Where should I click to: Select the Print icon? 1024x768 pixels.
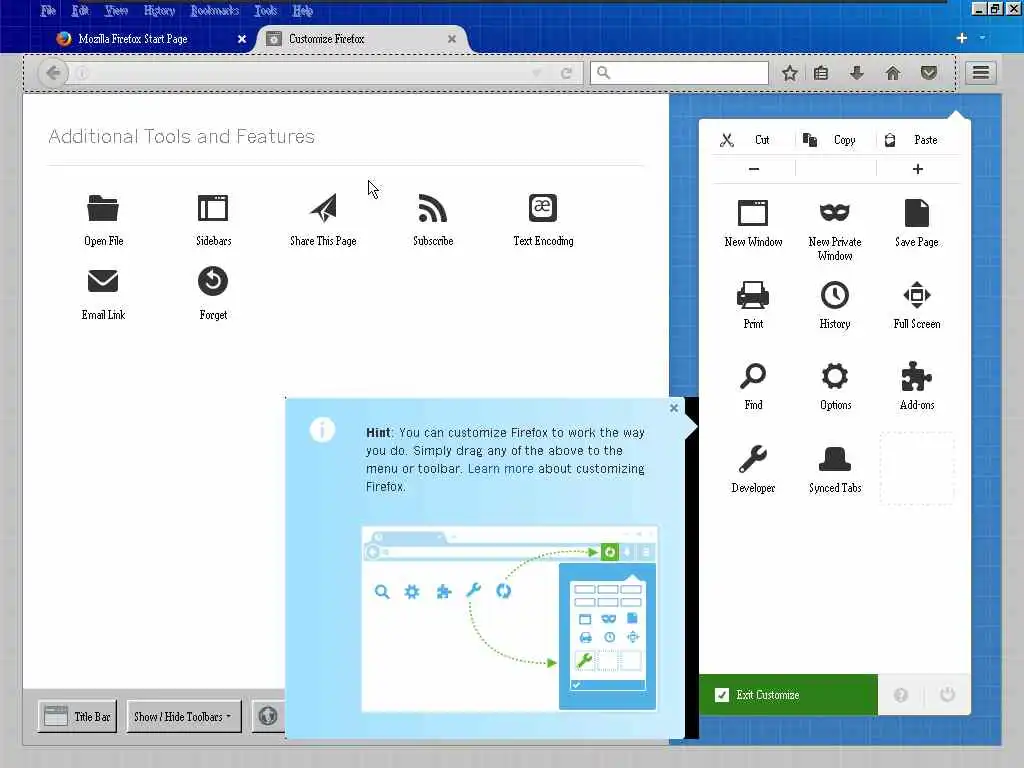pos(753,295)
